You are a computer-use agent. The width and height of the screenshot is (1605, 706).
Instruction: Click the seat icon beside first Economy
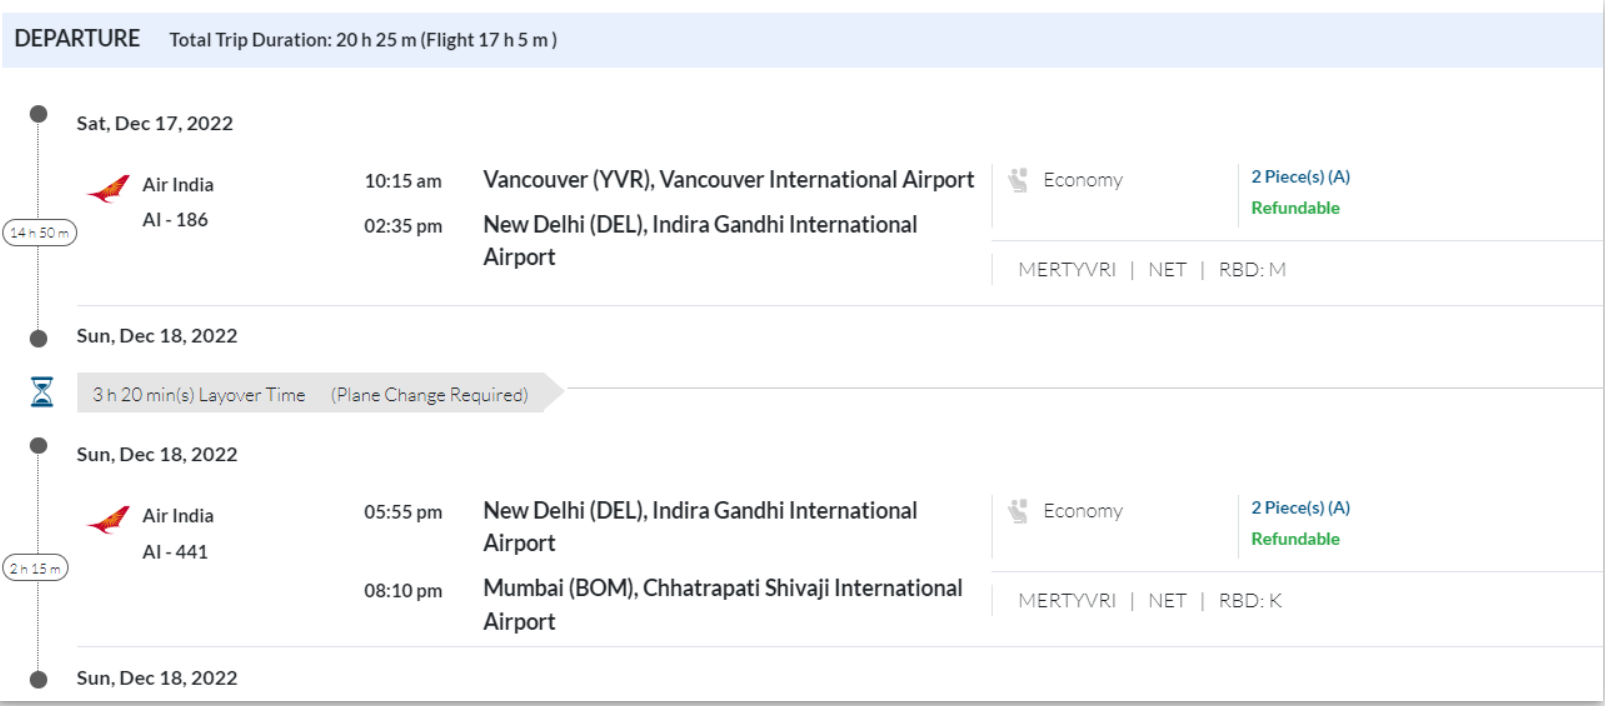point(1018,180)
